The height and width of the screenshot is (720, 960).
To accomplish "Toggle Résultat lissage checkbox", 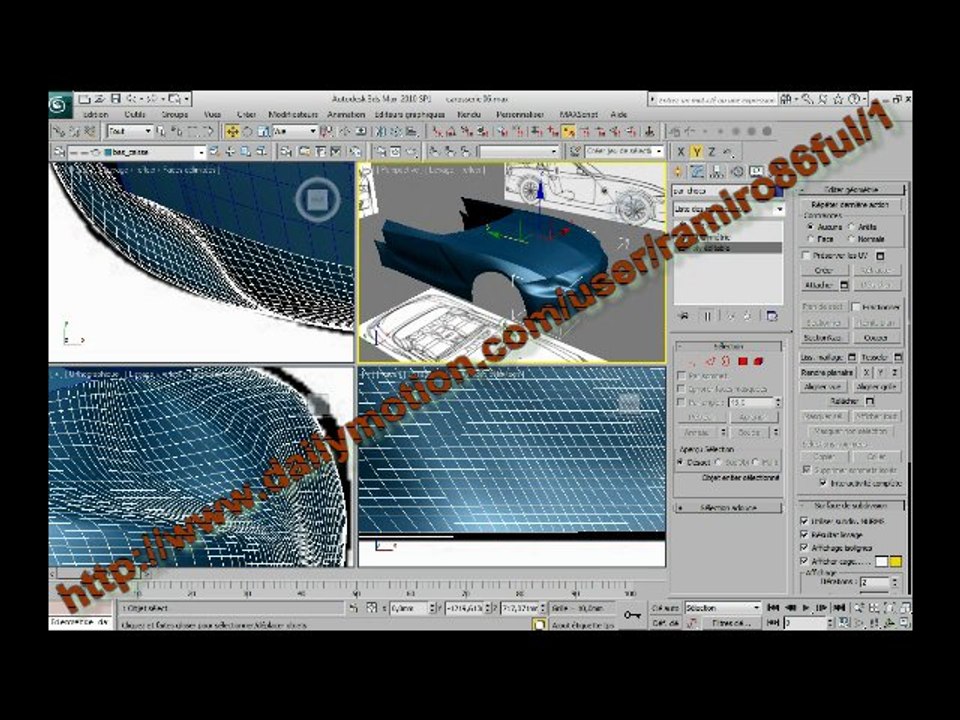I will click(x=804, y=534).
